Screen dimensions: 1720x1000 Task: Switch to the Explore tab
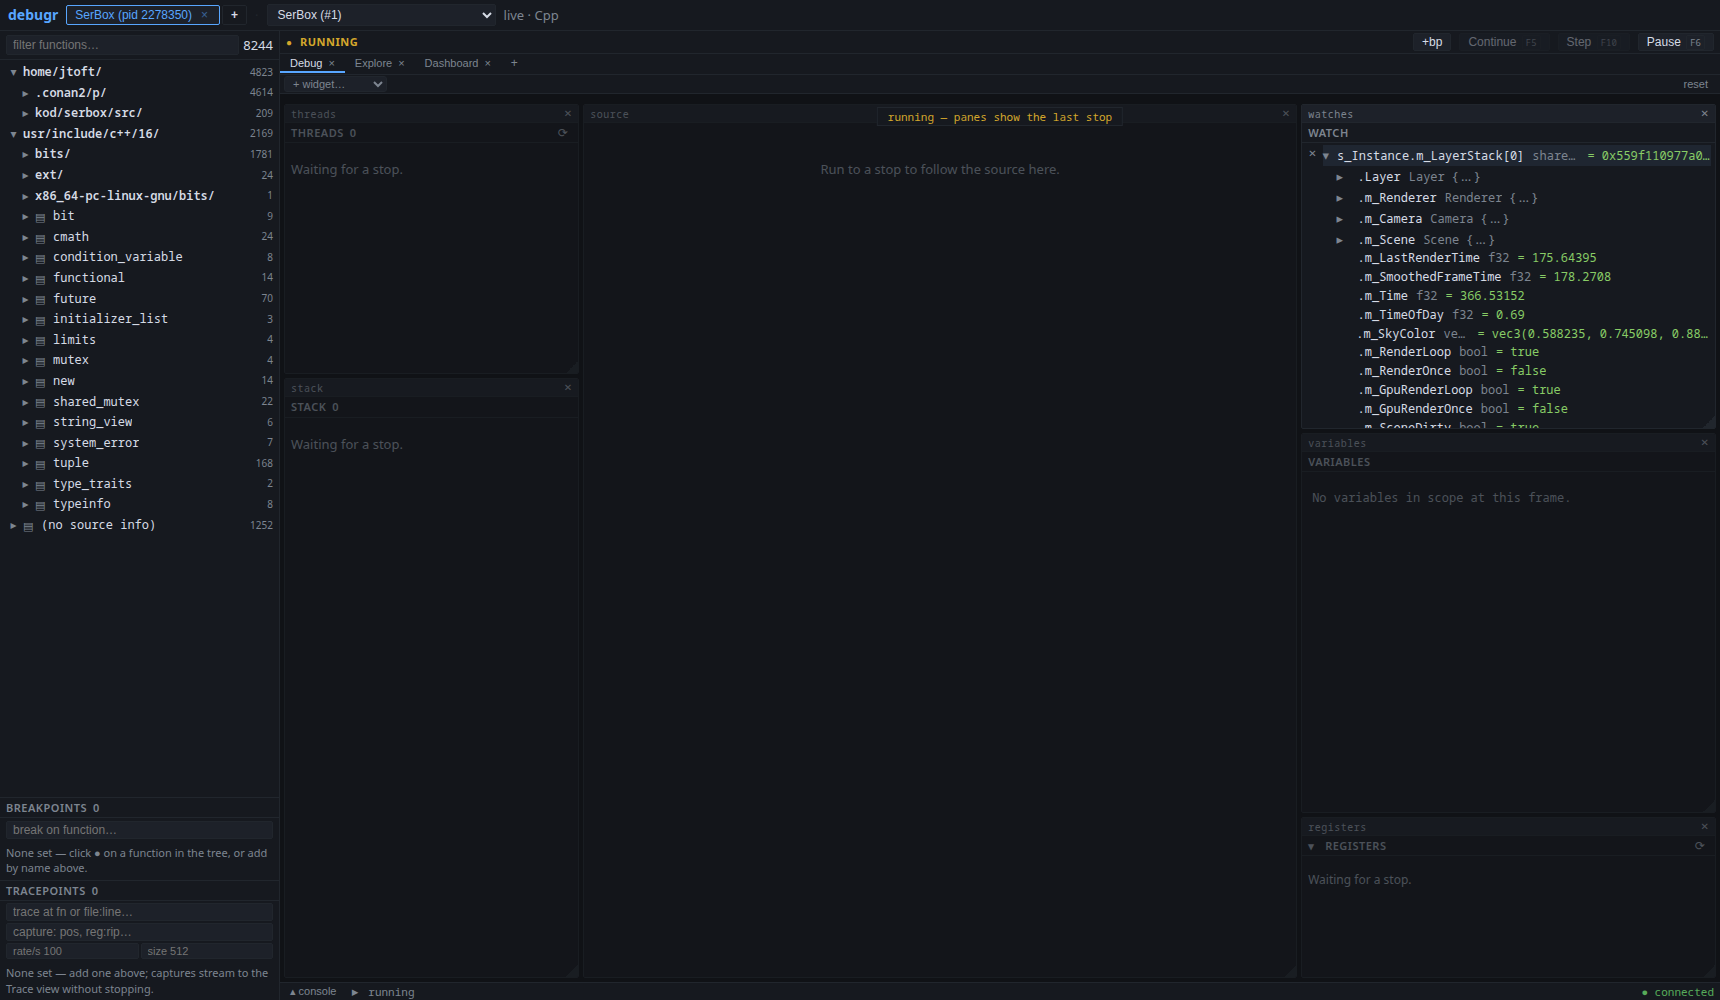373,63
